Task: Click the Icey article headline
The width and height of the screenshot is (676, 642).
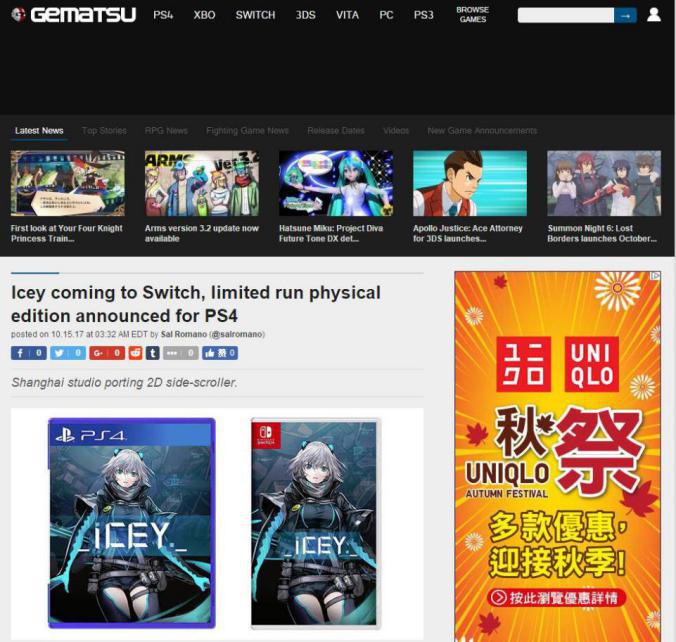Action: 196,304
